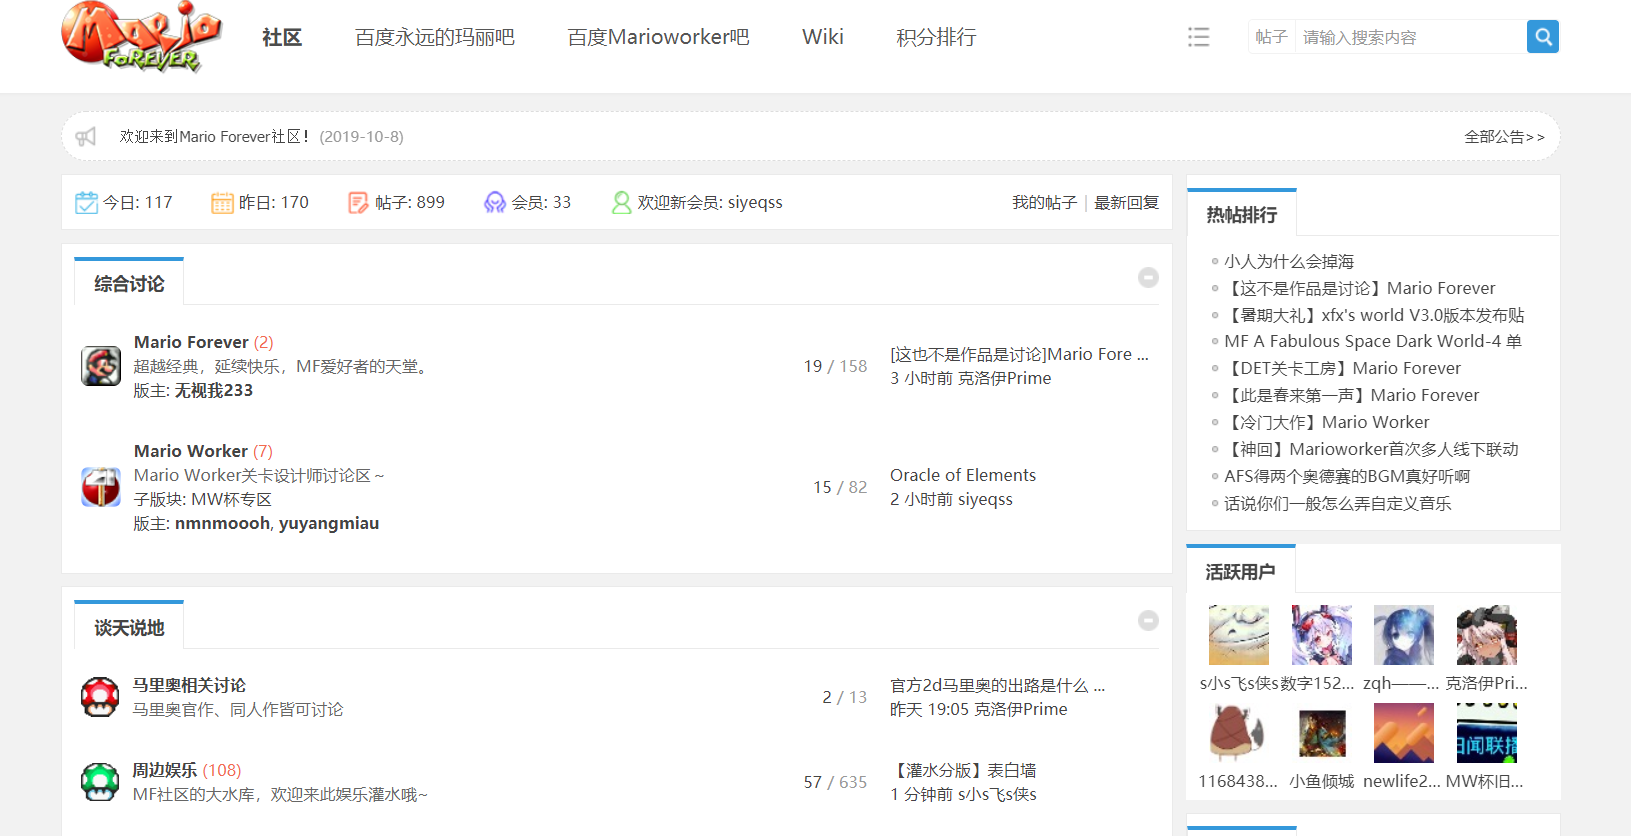This screenshot has height=836, width=1631.
Task: Click the announcement megaphone icon
Action: [x=86, y=137]
